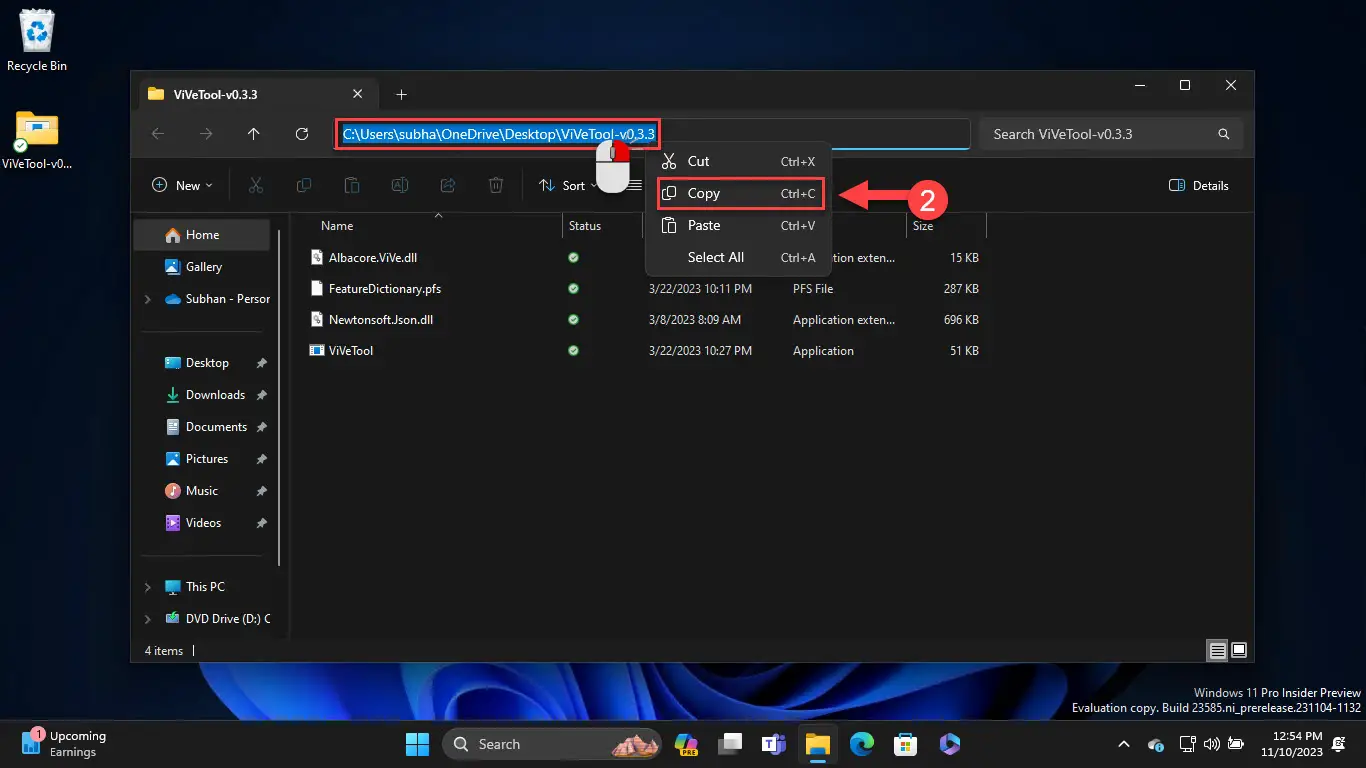Image resolution: width=1366 pixels, height=768 pixels.
Task: Open Microsoft Store from taskbar
Action: 906,744
